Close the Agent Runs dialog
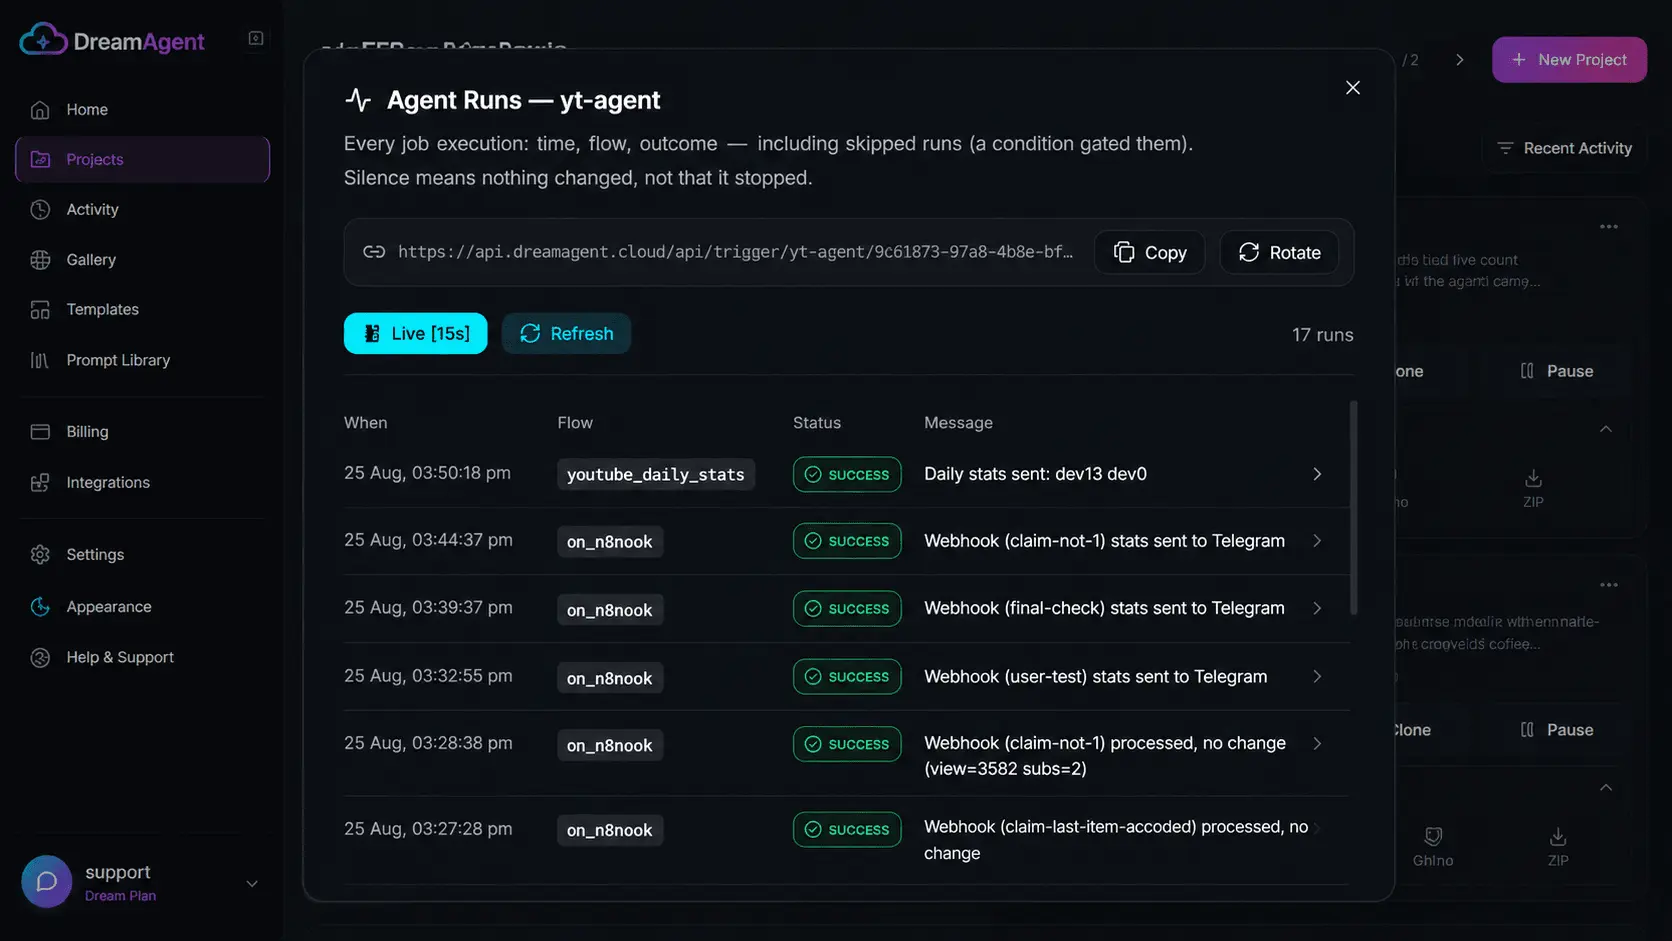The width and height of the screenshot is (1672, 941). click(1353, 88)
